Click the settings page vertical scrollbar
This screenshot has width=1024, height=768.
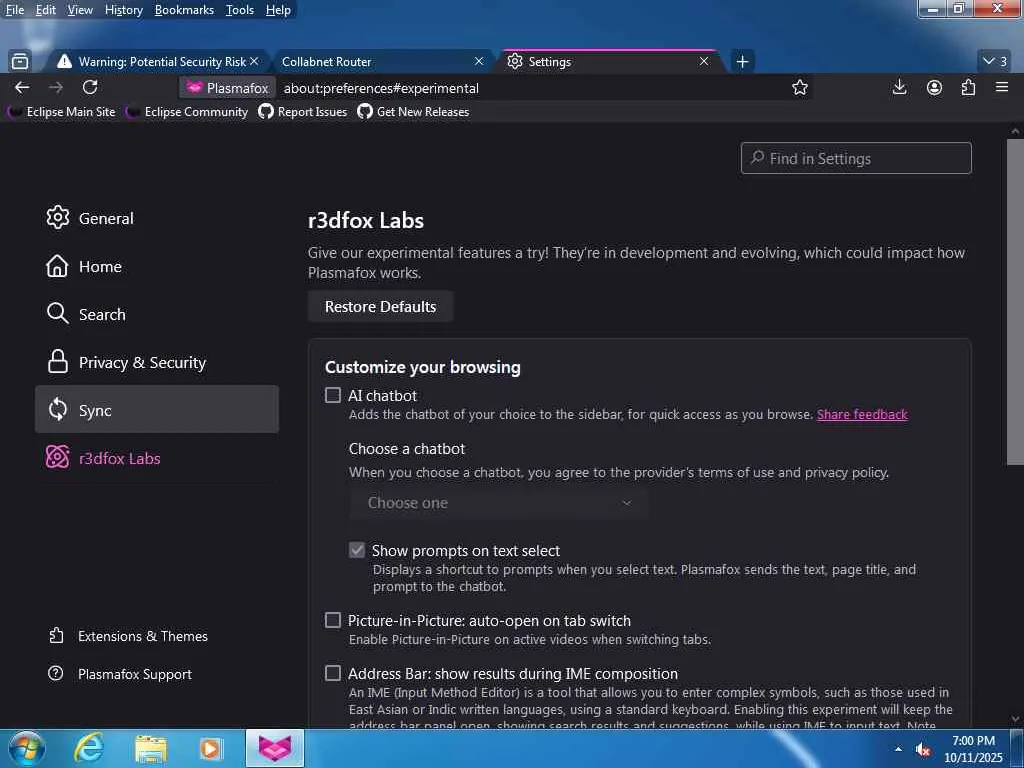coord(1015,300)
